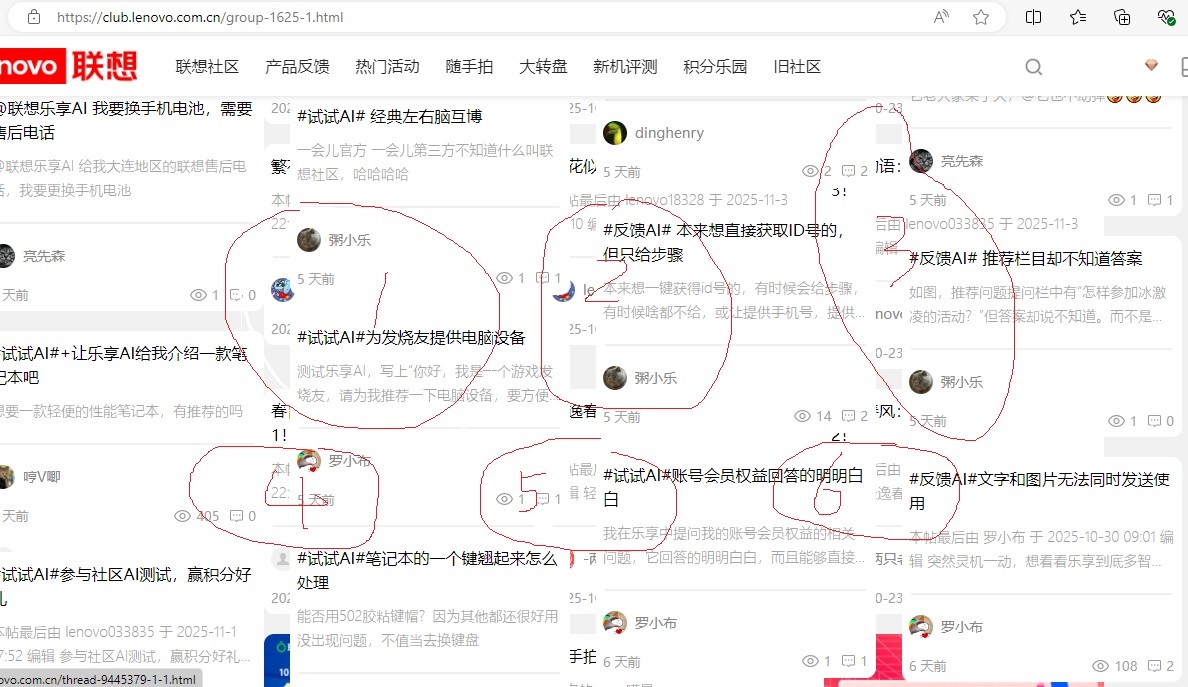Click the Lenovo 联想 logo
The width and height of the screenshot is (1188, 687).
click(68, 66)
